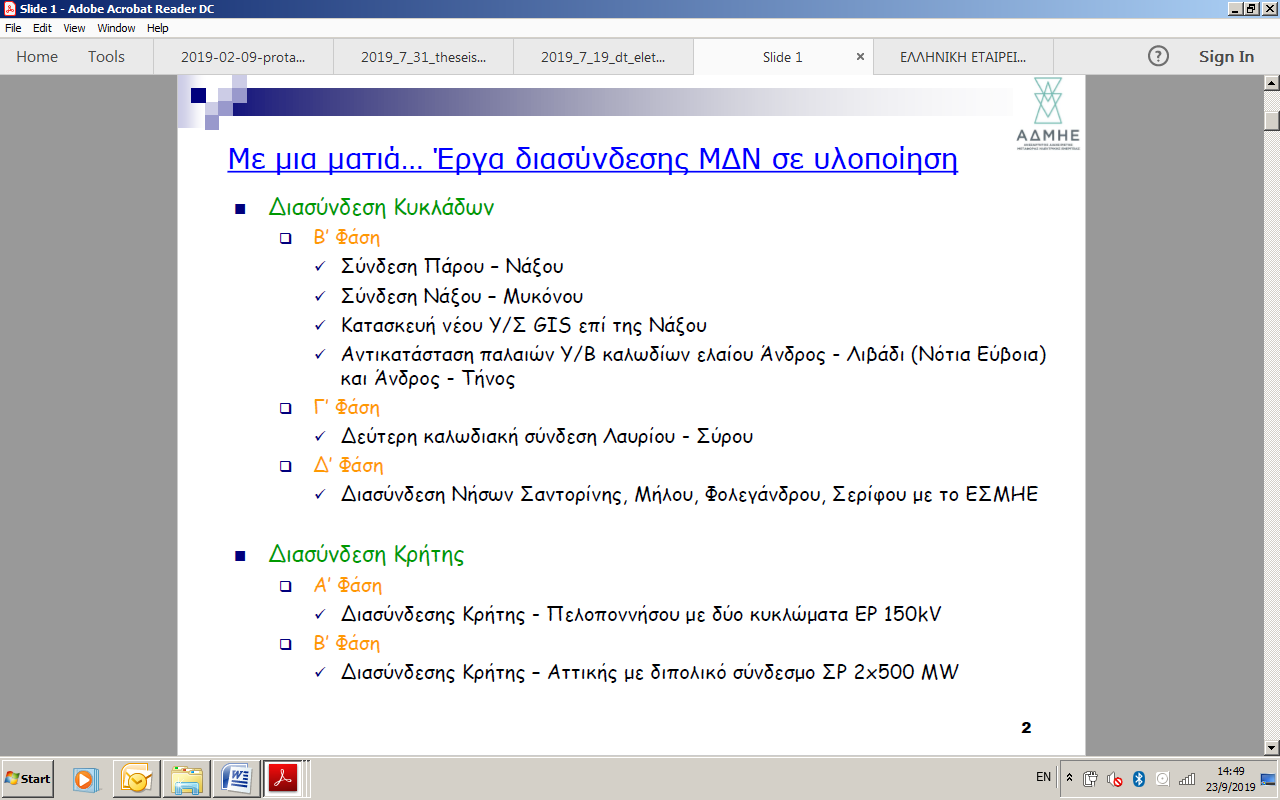Screen dimensions: 1280x800
Task: Click the page number 2 on slide
Action: [x=1026, y=728]
